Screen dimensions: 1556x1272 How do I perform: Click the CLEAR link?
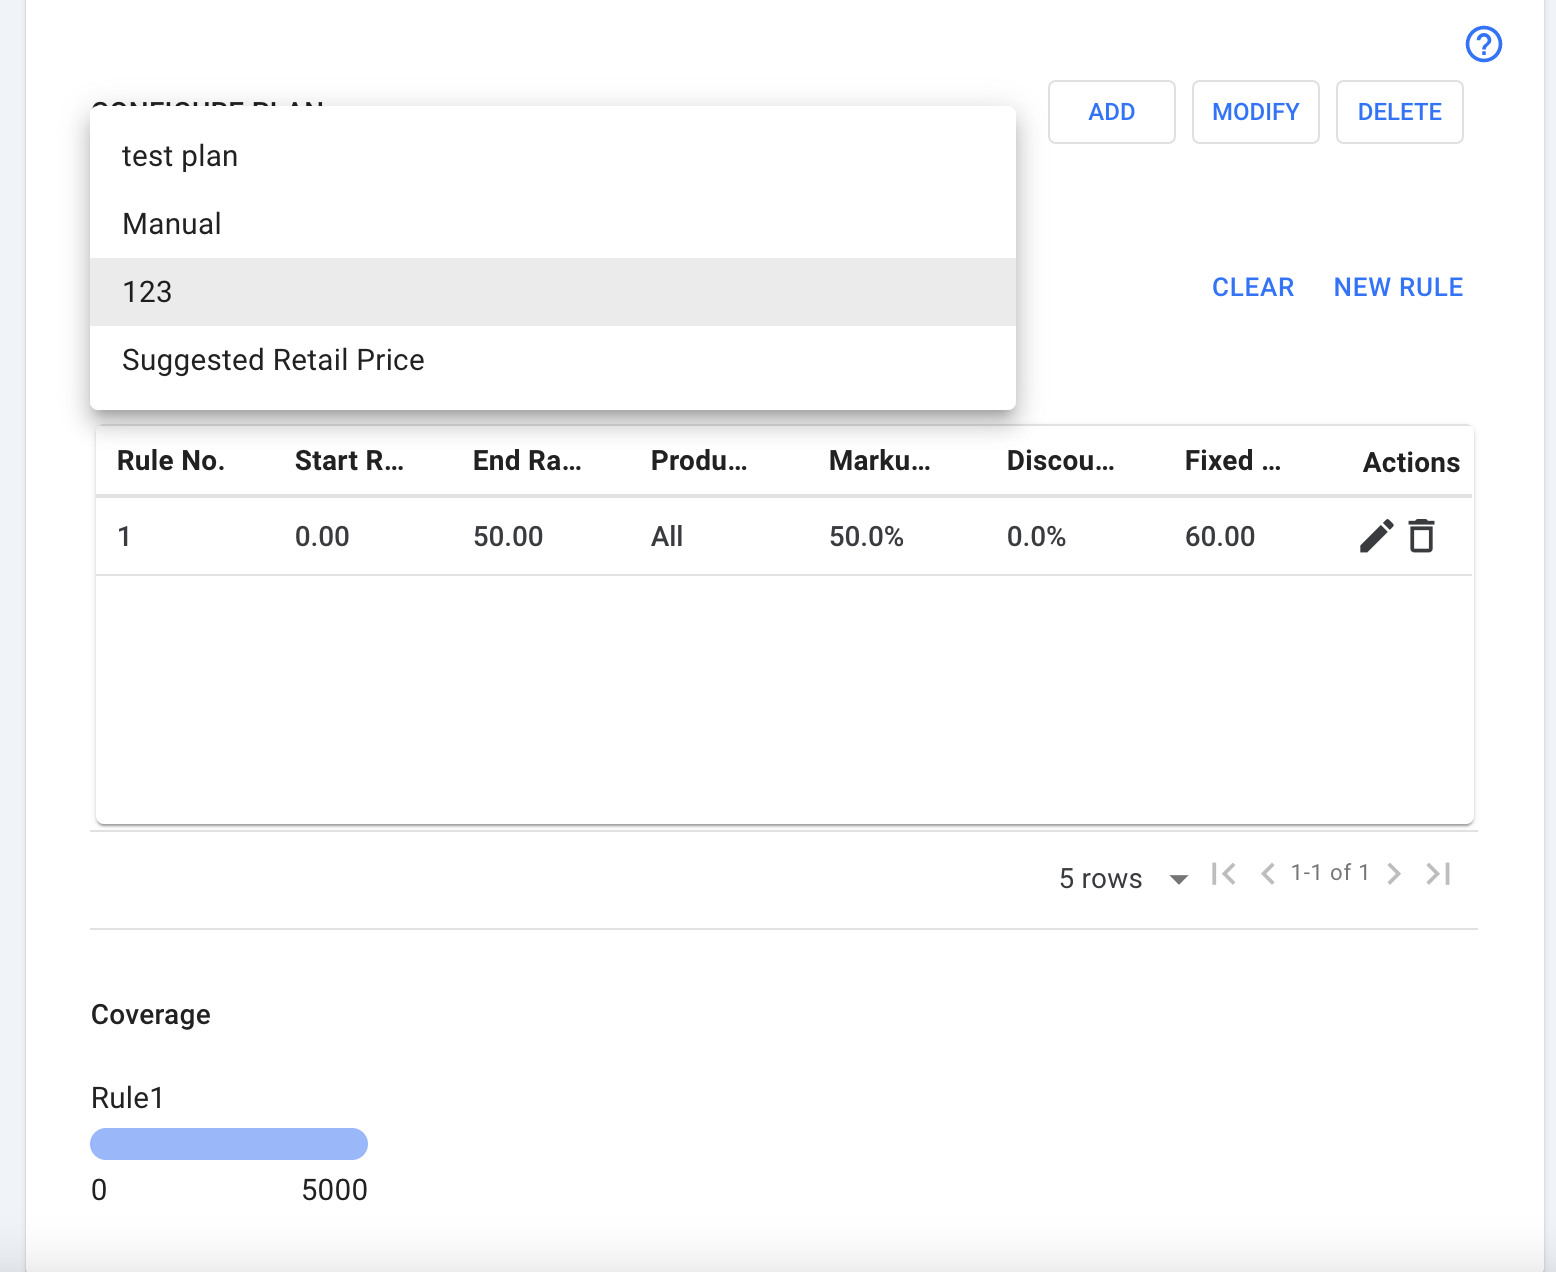click(x=1252, y=288)
